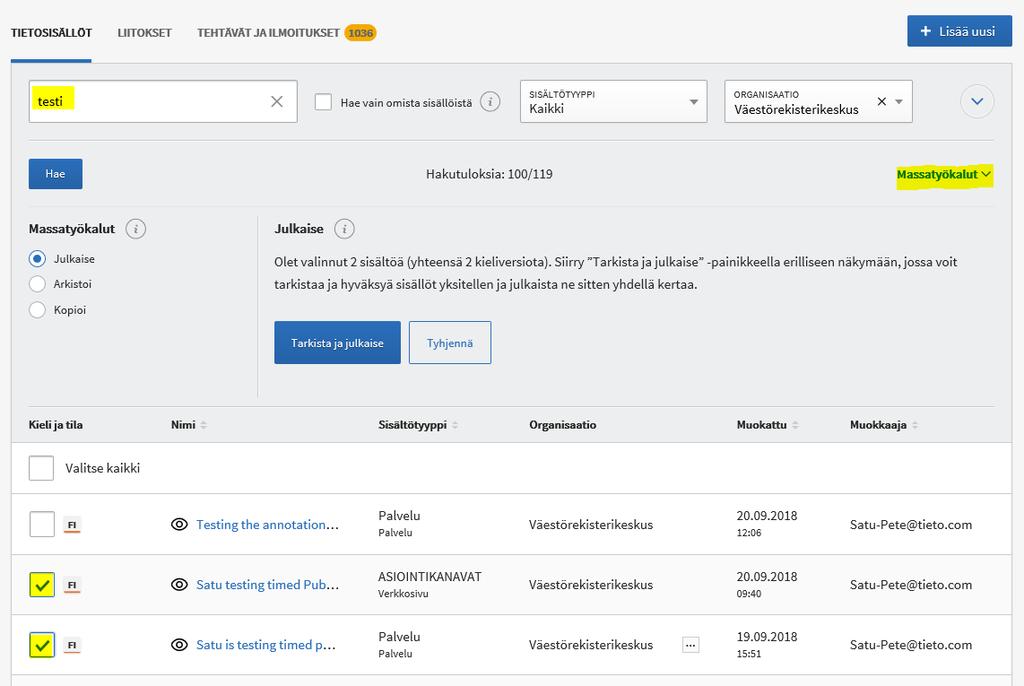Select Julkaise radio option
This screenshot has width=1024, height=686.
coord(37,259)
